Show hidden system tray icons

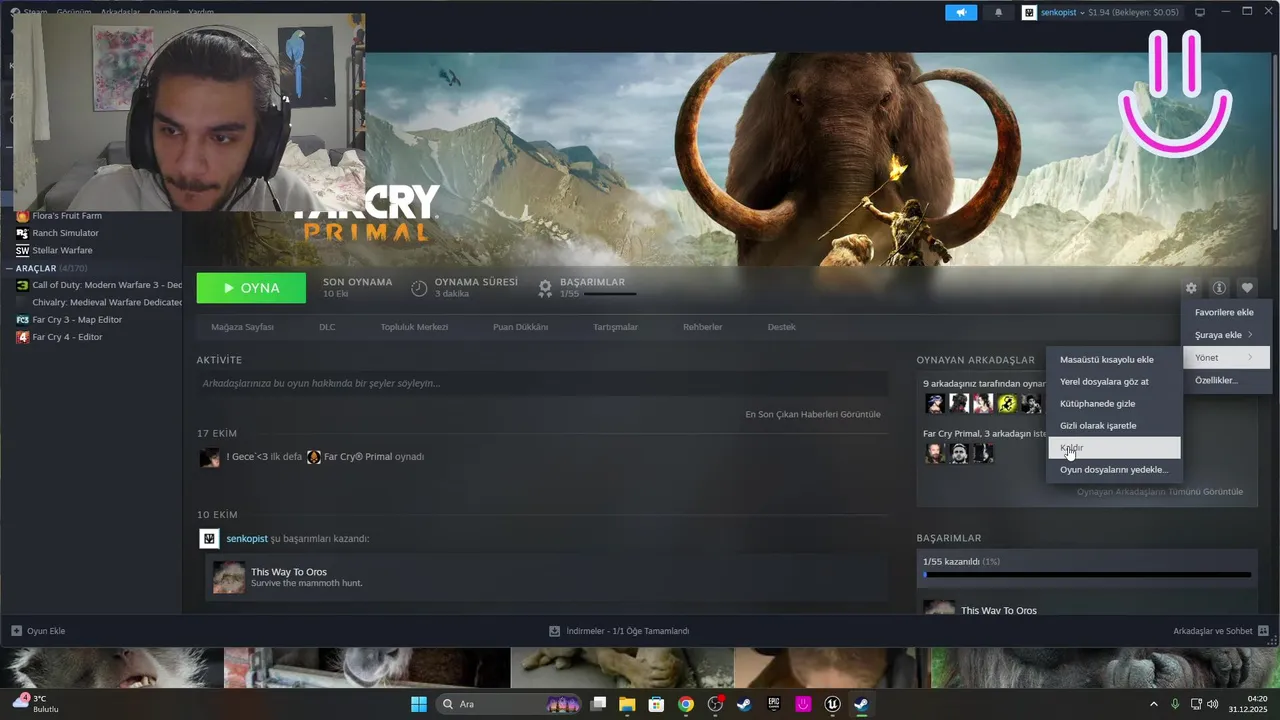pyautogui.click(x=1154, y=704)
